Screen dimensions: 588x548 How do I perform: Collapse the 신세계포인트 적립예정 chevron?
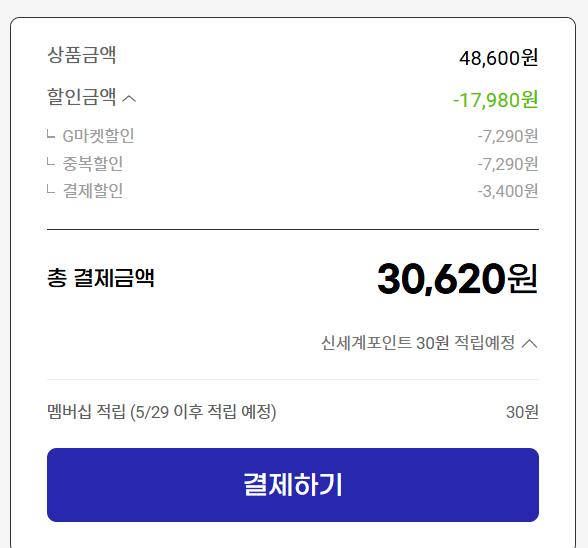coord(530,343)
